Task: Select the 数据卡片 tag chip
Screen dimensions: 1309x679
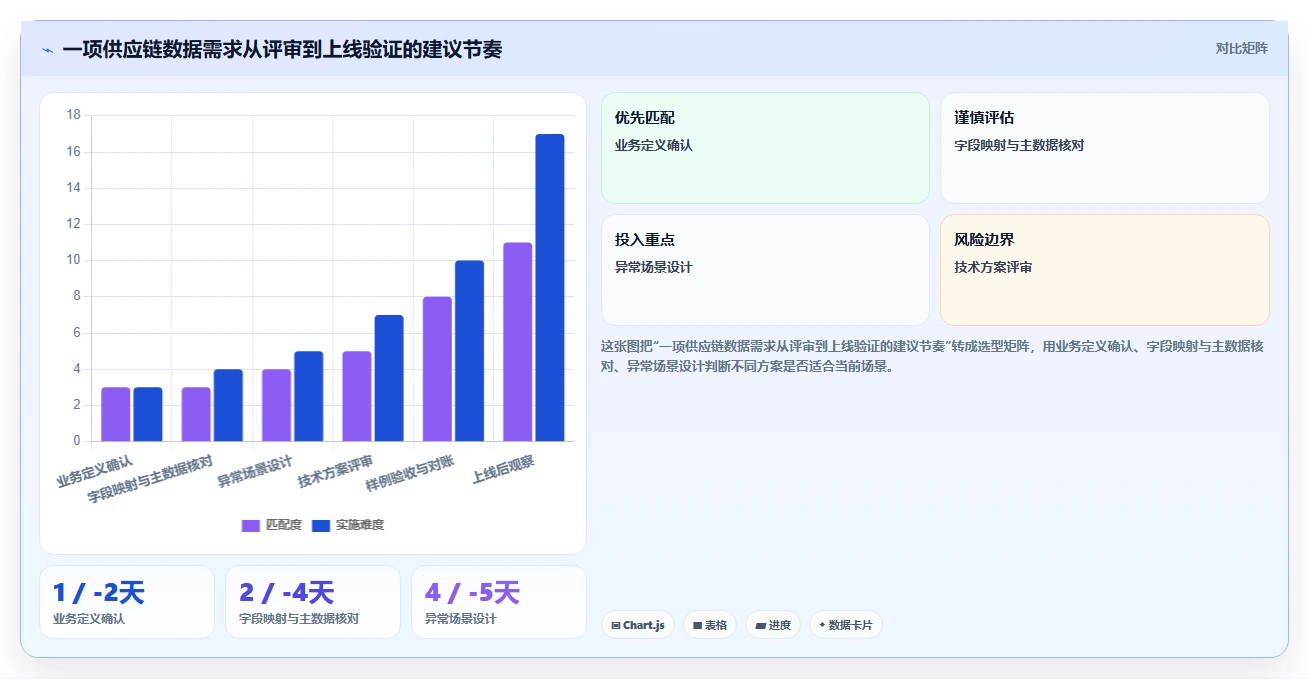Action: point(846,625)
